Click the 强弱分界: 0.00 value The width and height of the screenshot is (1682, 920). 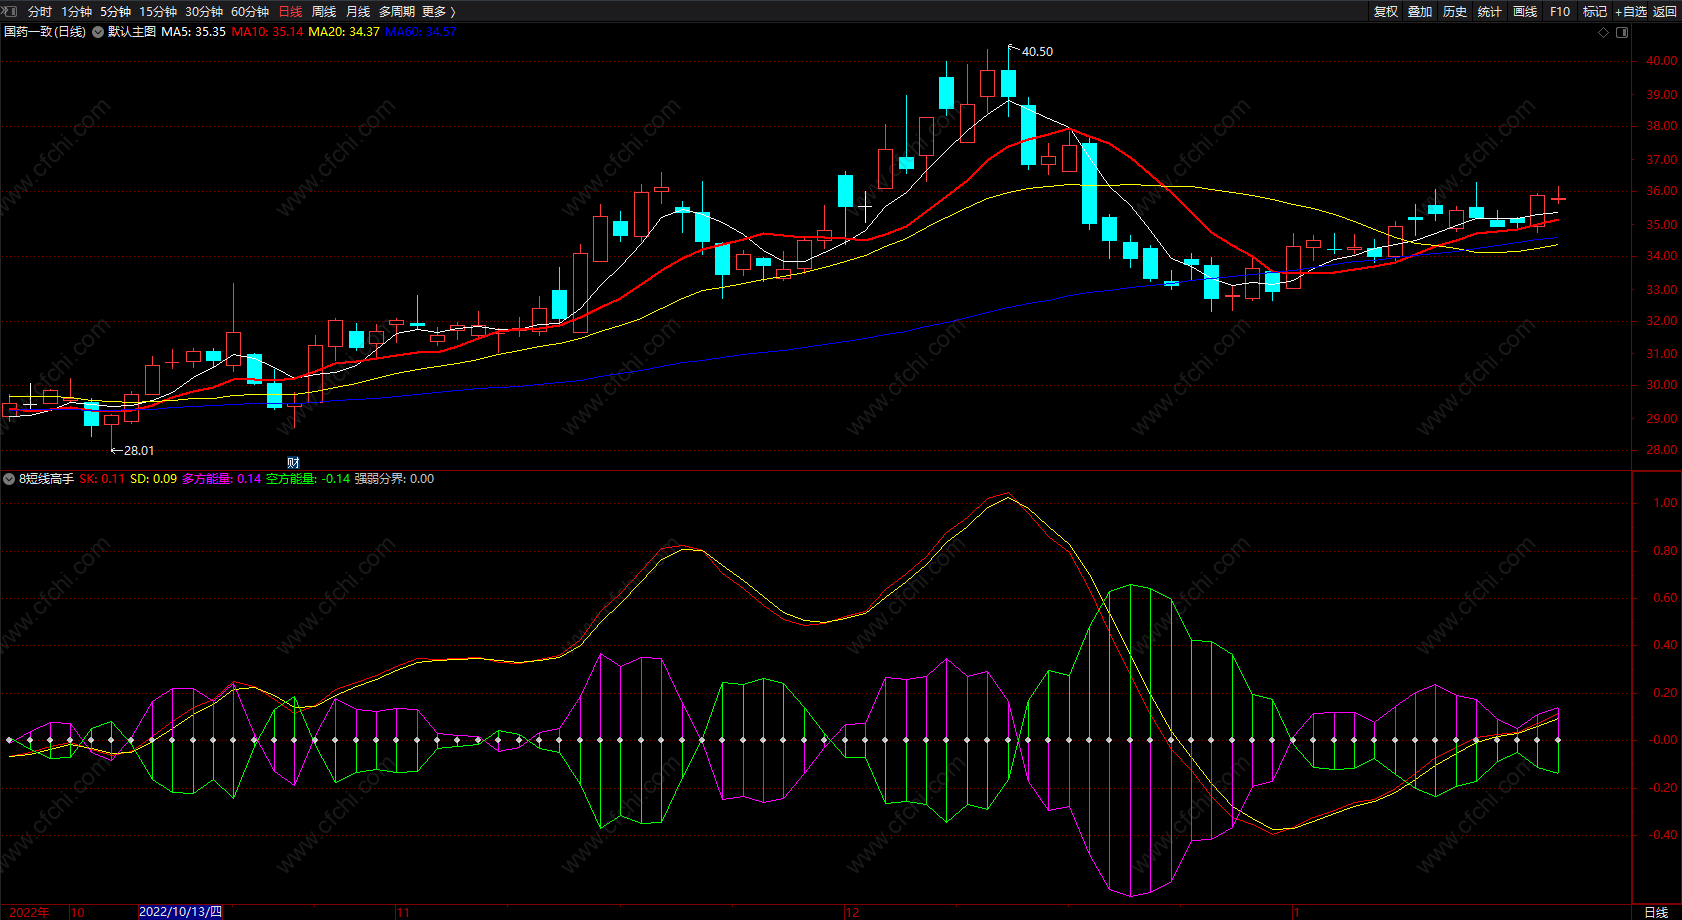click(x=394, y=479)
